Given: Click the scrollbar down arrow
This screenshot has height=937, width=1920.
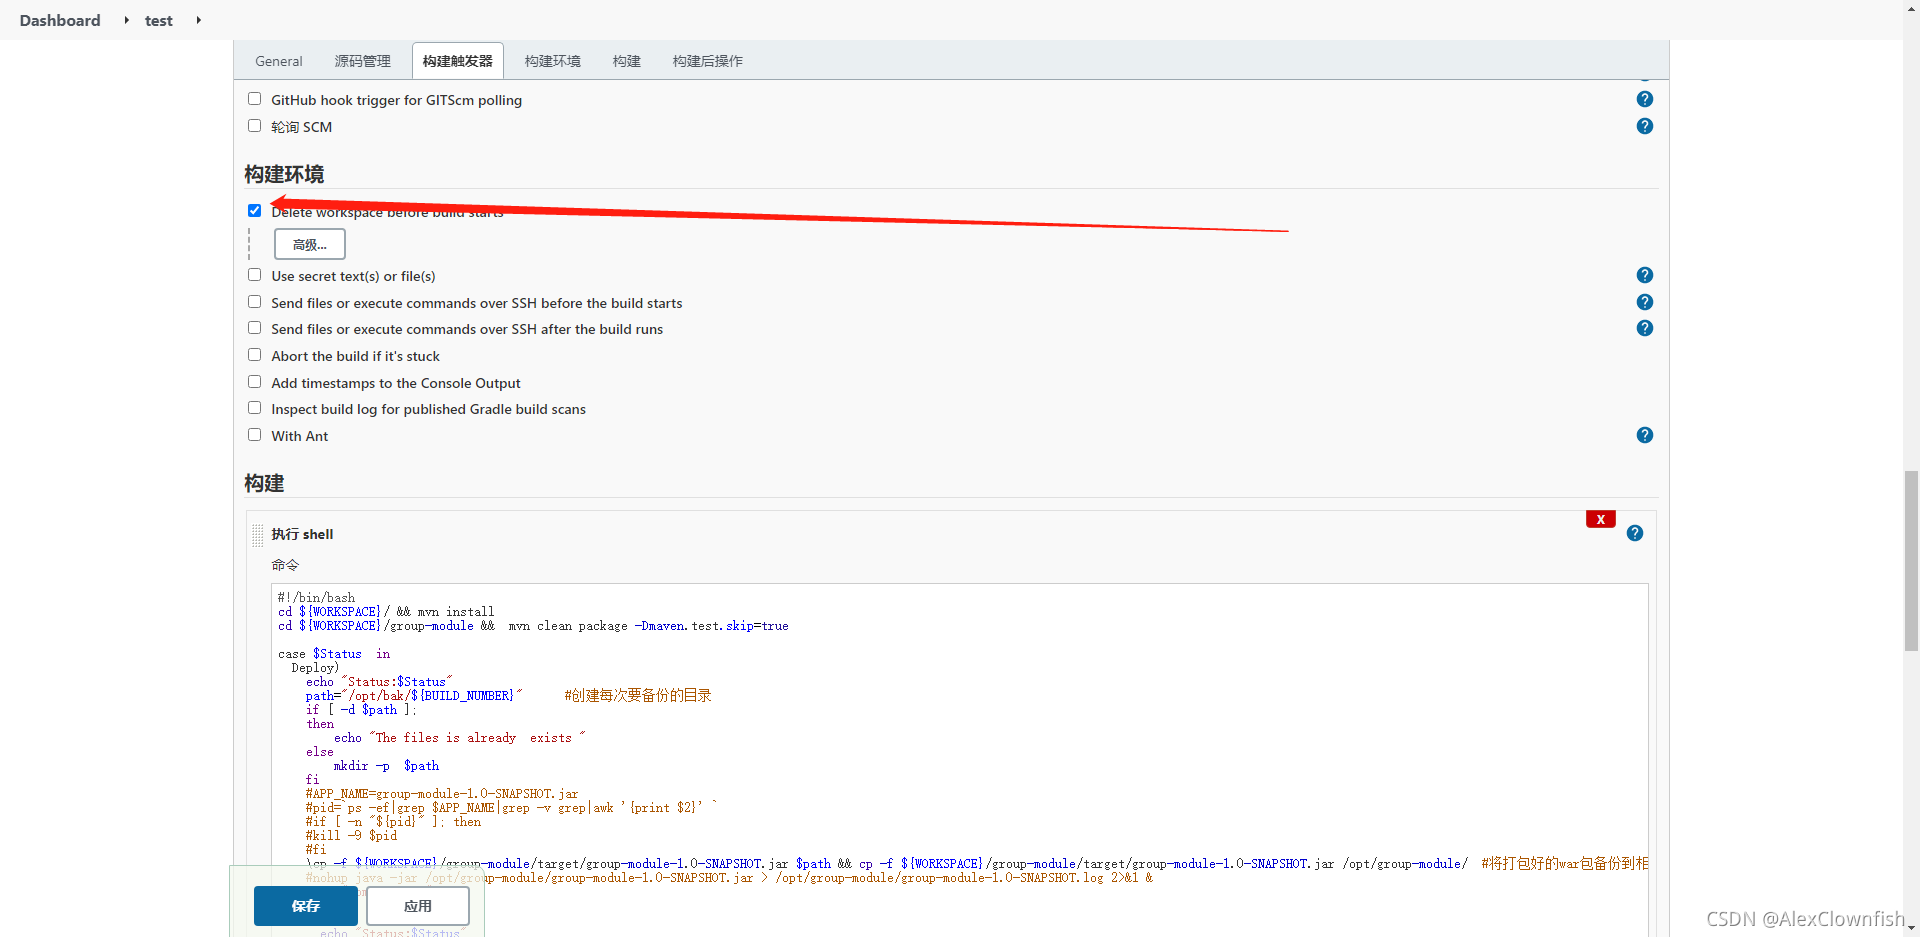Looking at the screenshot, I should [1911, 929].
